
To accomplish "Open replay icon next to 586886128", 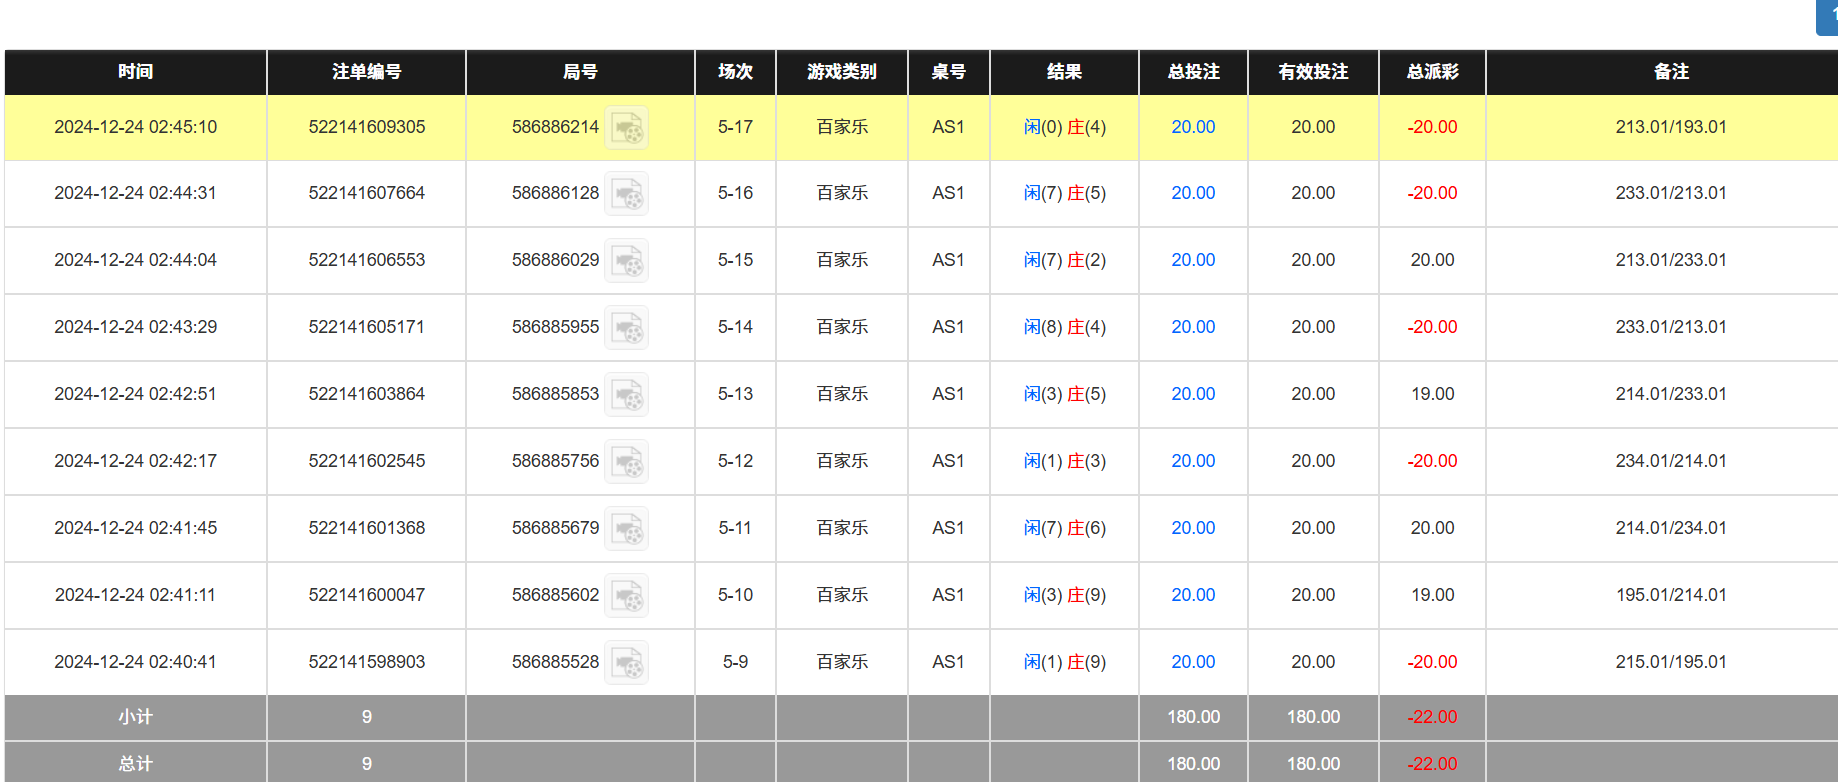I will (627, 194).
